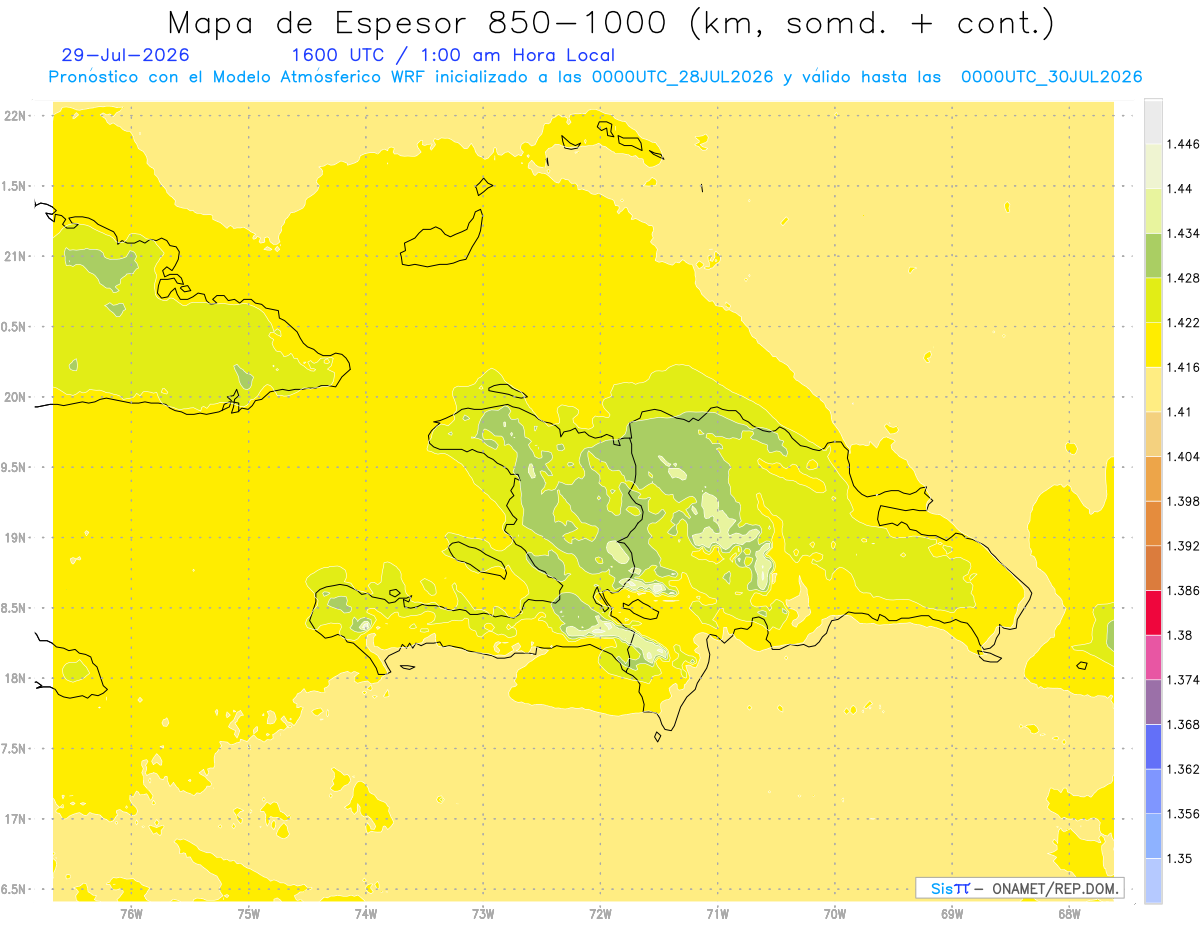Click the legend value '1.356'
The image size is (1200, 927).
pos(1183,813)
